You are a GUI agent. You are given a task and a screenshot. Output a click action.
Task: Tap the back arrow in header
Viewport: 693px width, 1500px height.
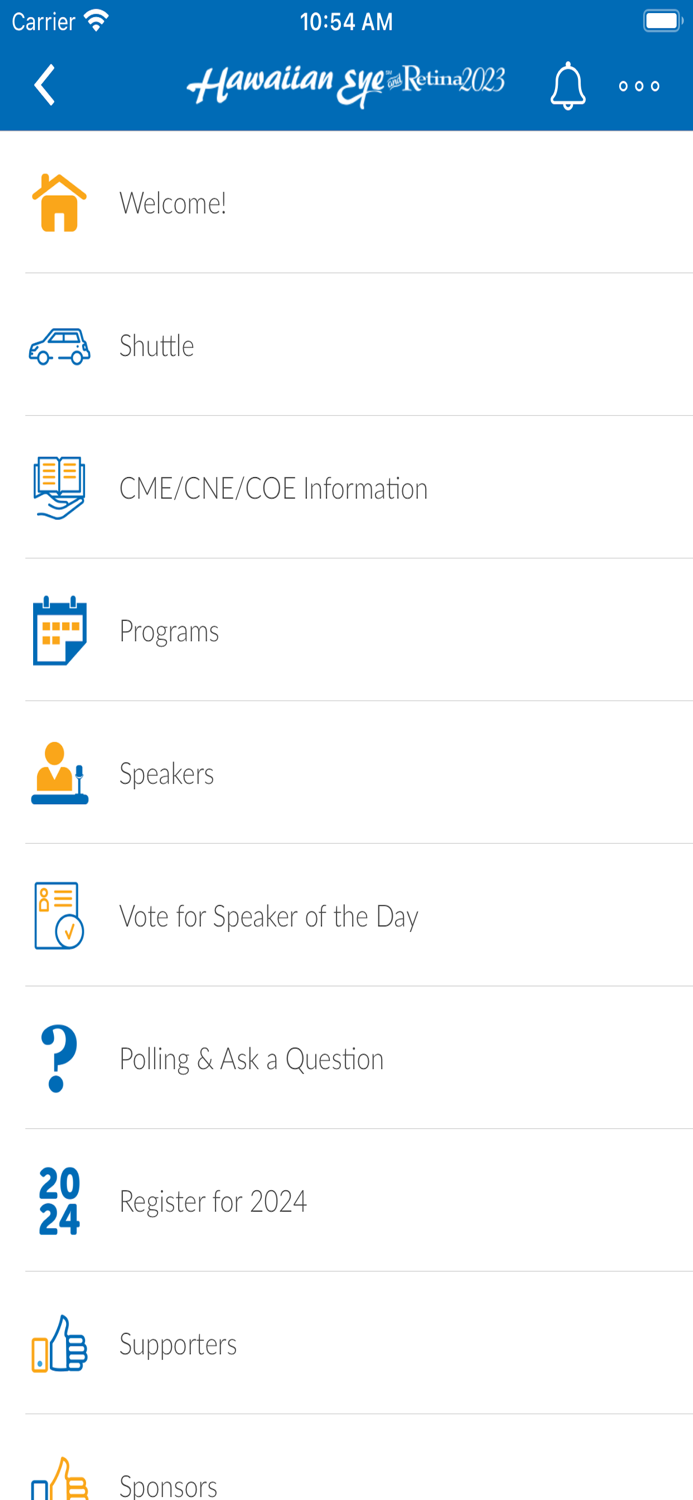[45, 85]
